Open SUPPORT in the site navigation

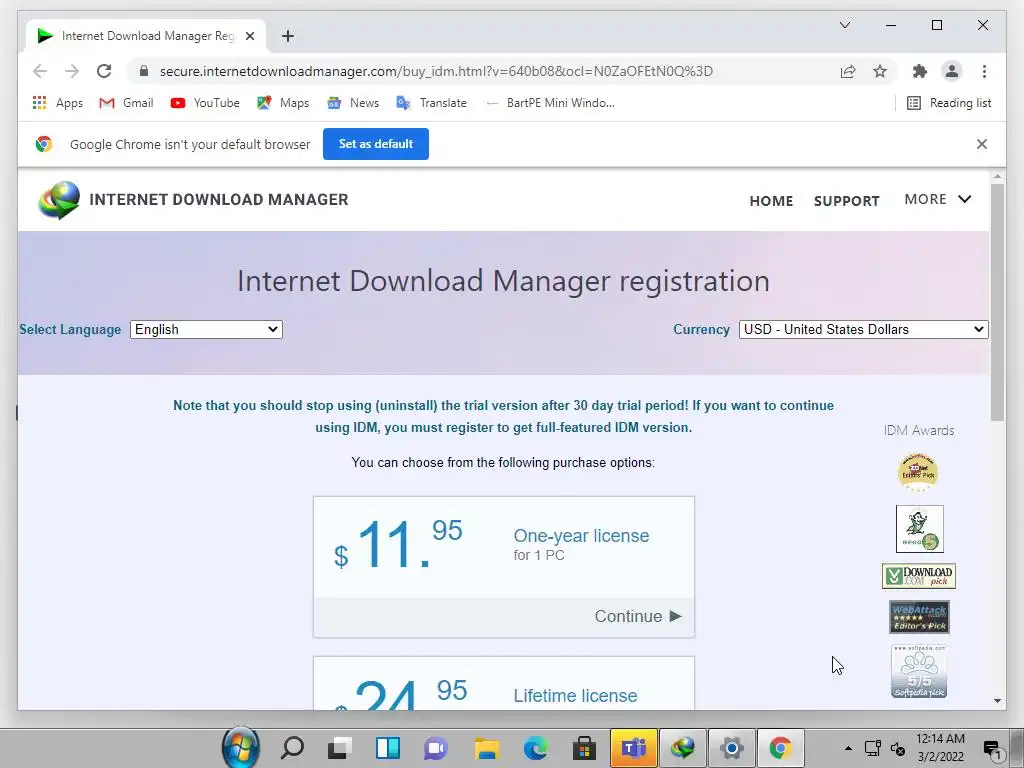pyautogui.click(x=846, y=201)
